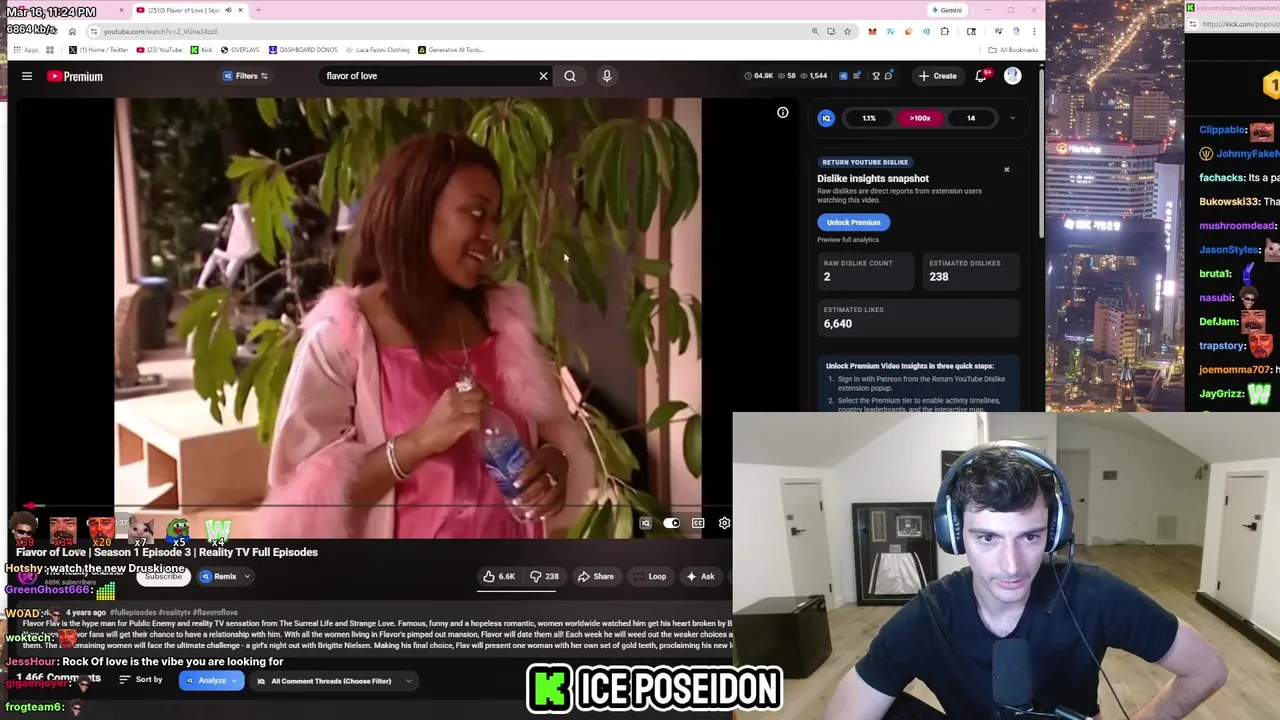Open player settings gear
This screenshot has width=1280, height=720.
[724, 523]
